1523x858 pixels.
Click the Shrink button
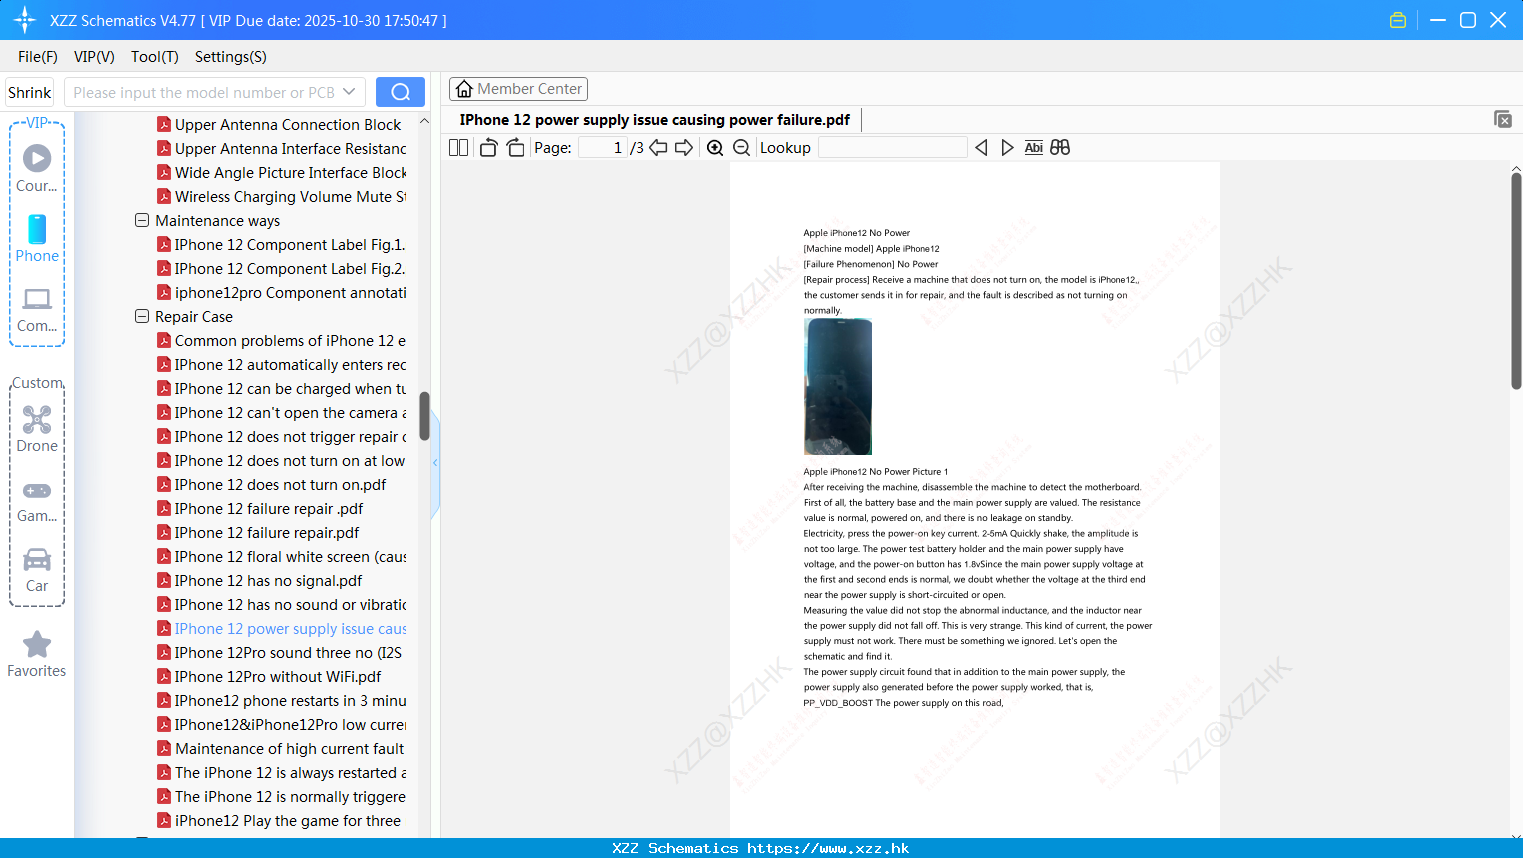tap(30, 92)
